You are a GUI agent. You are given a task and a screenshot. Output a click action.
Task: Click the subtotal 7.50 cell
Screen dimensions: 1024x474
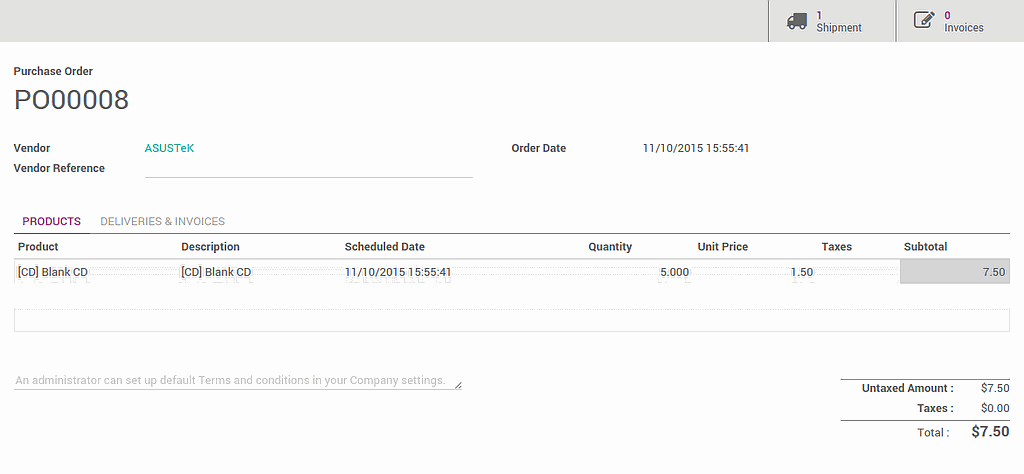coord(954,272)
